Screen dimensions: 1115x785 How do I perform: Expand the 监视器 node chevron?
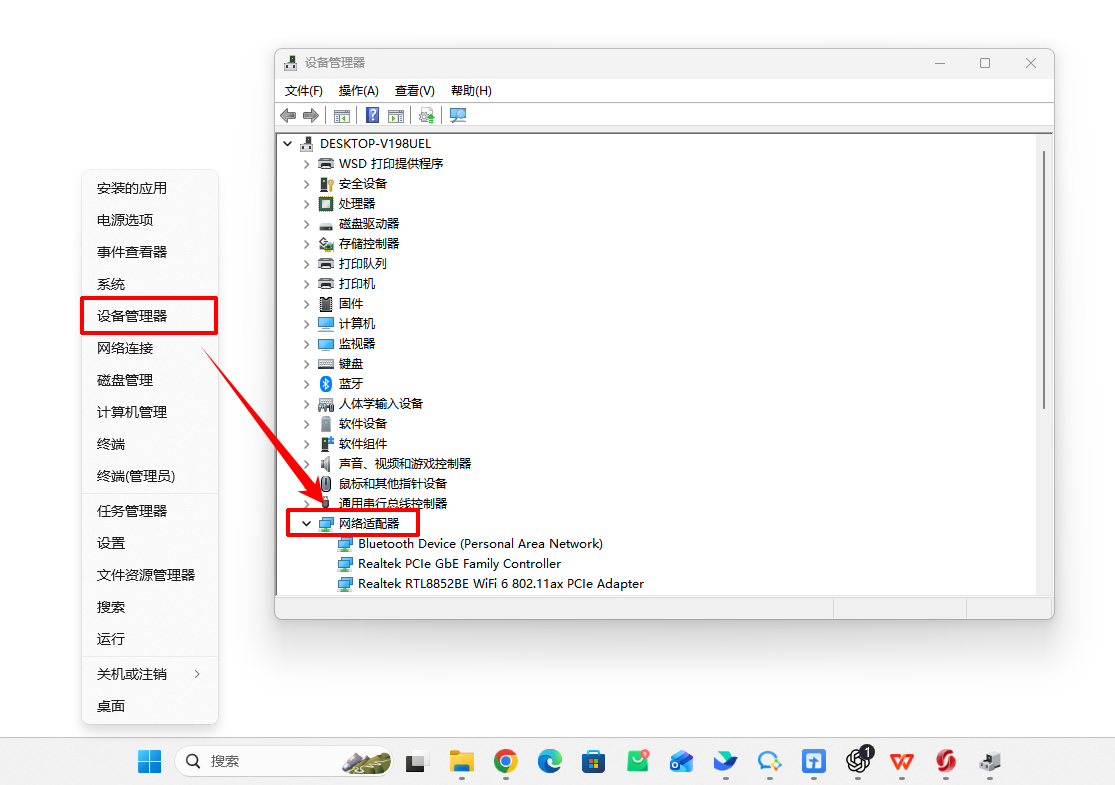pyautogui.click(x=306, y=344)
